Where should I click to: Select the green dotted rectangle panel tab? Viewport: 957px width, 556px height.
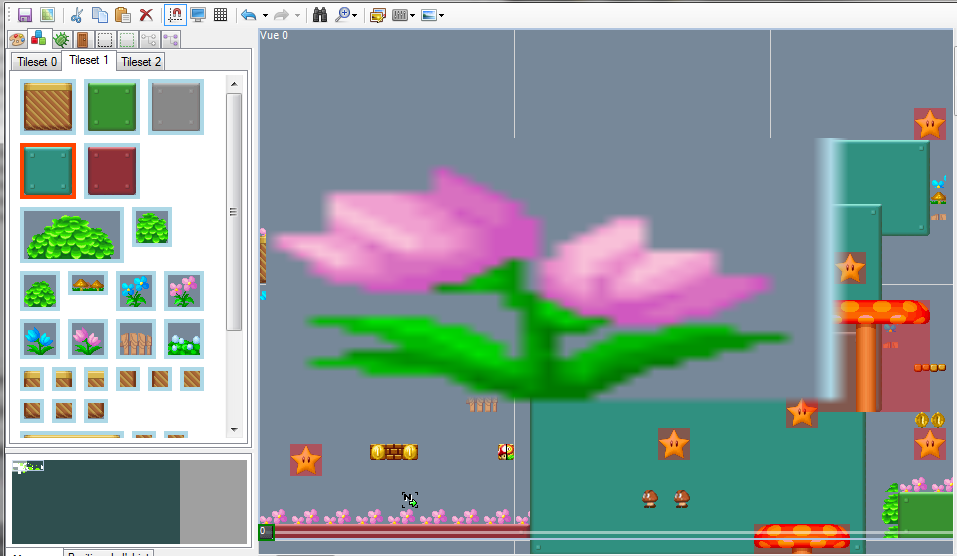click(127, 40)
